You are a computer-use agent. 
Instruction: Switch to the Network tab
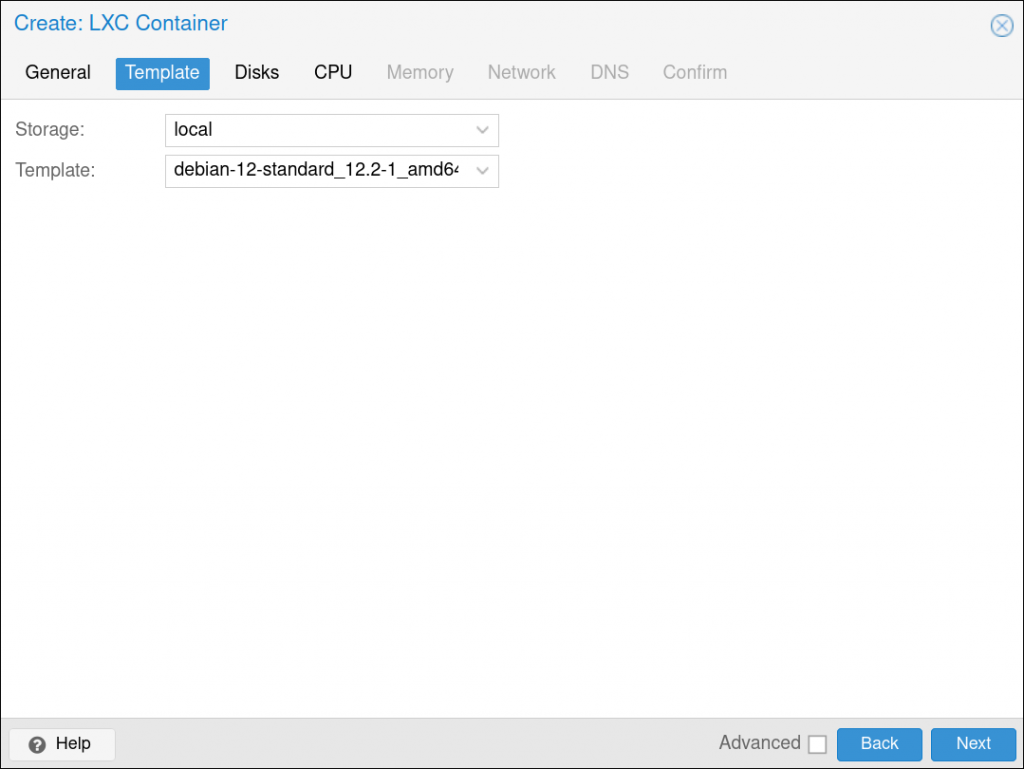click(x=521, y=73)
